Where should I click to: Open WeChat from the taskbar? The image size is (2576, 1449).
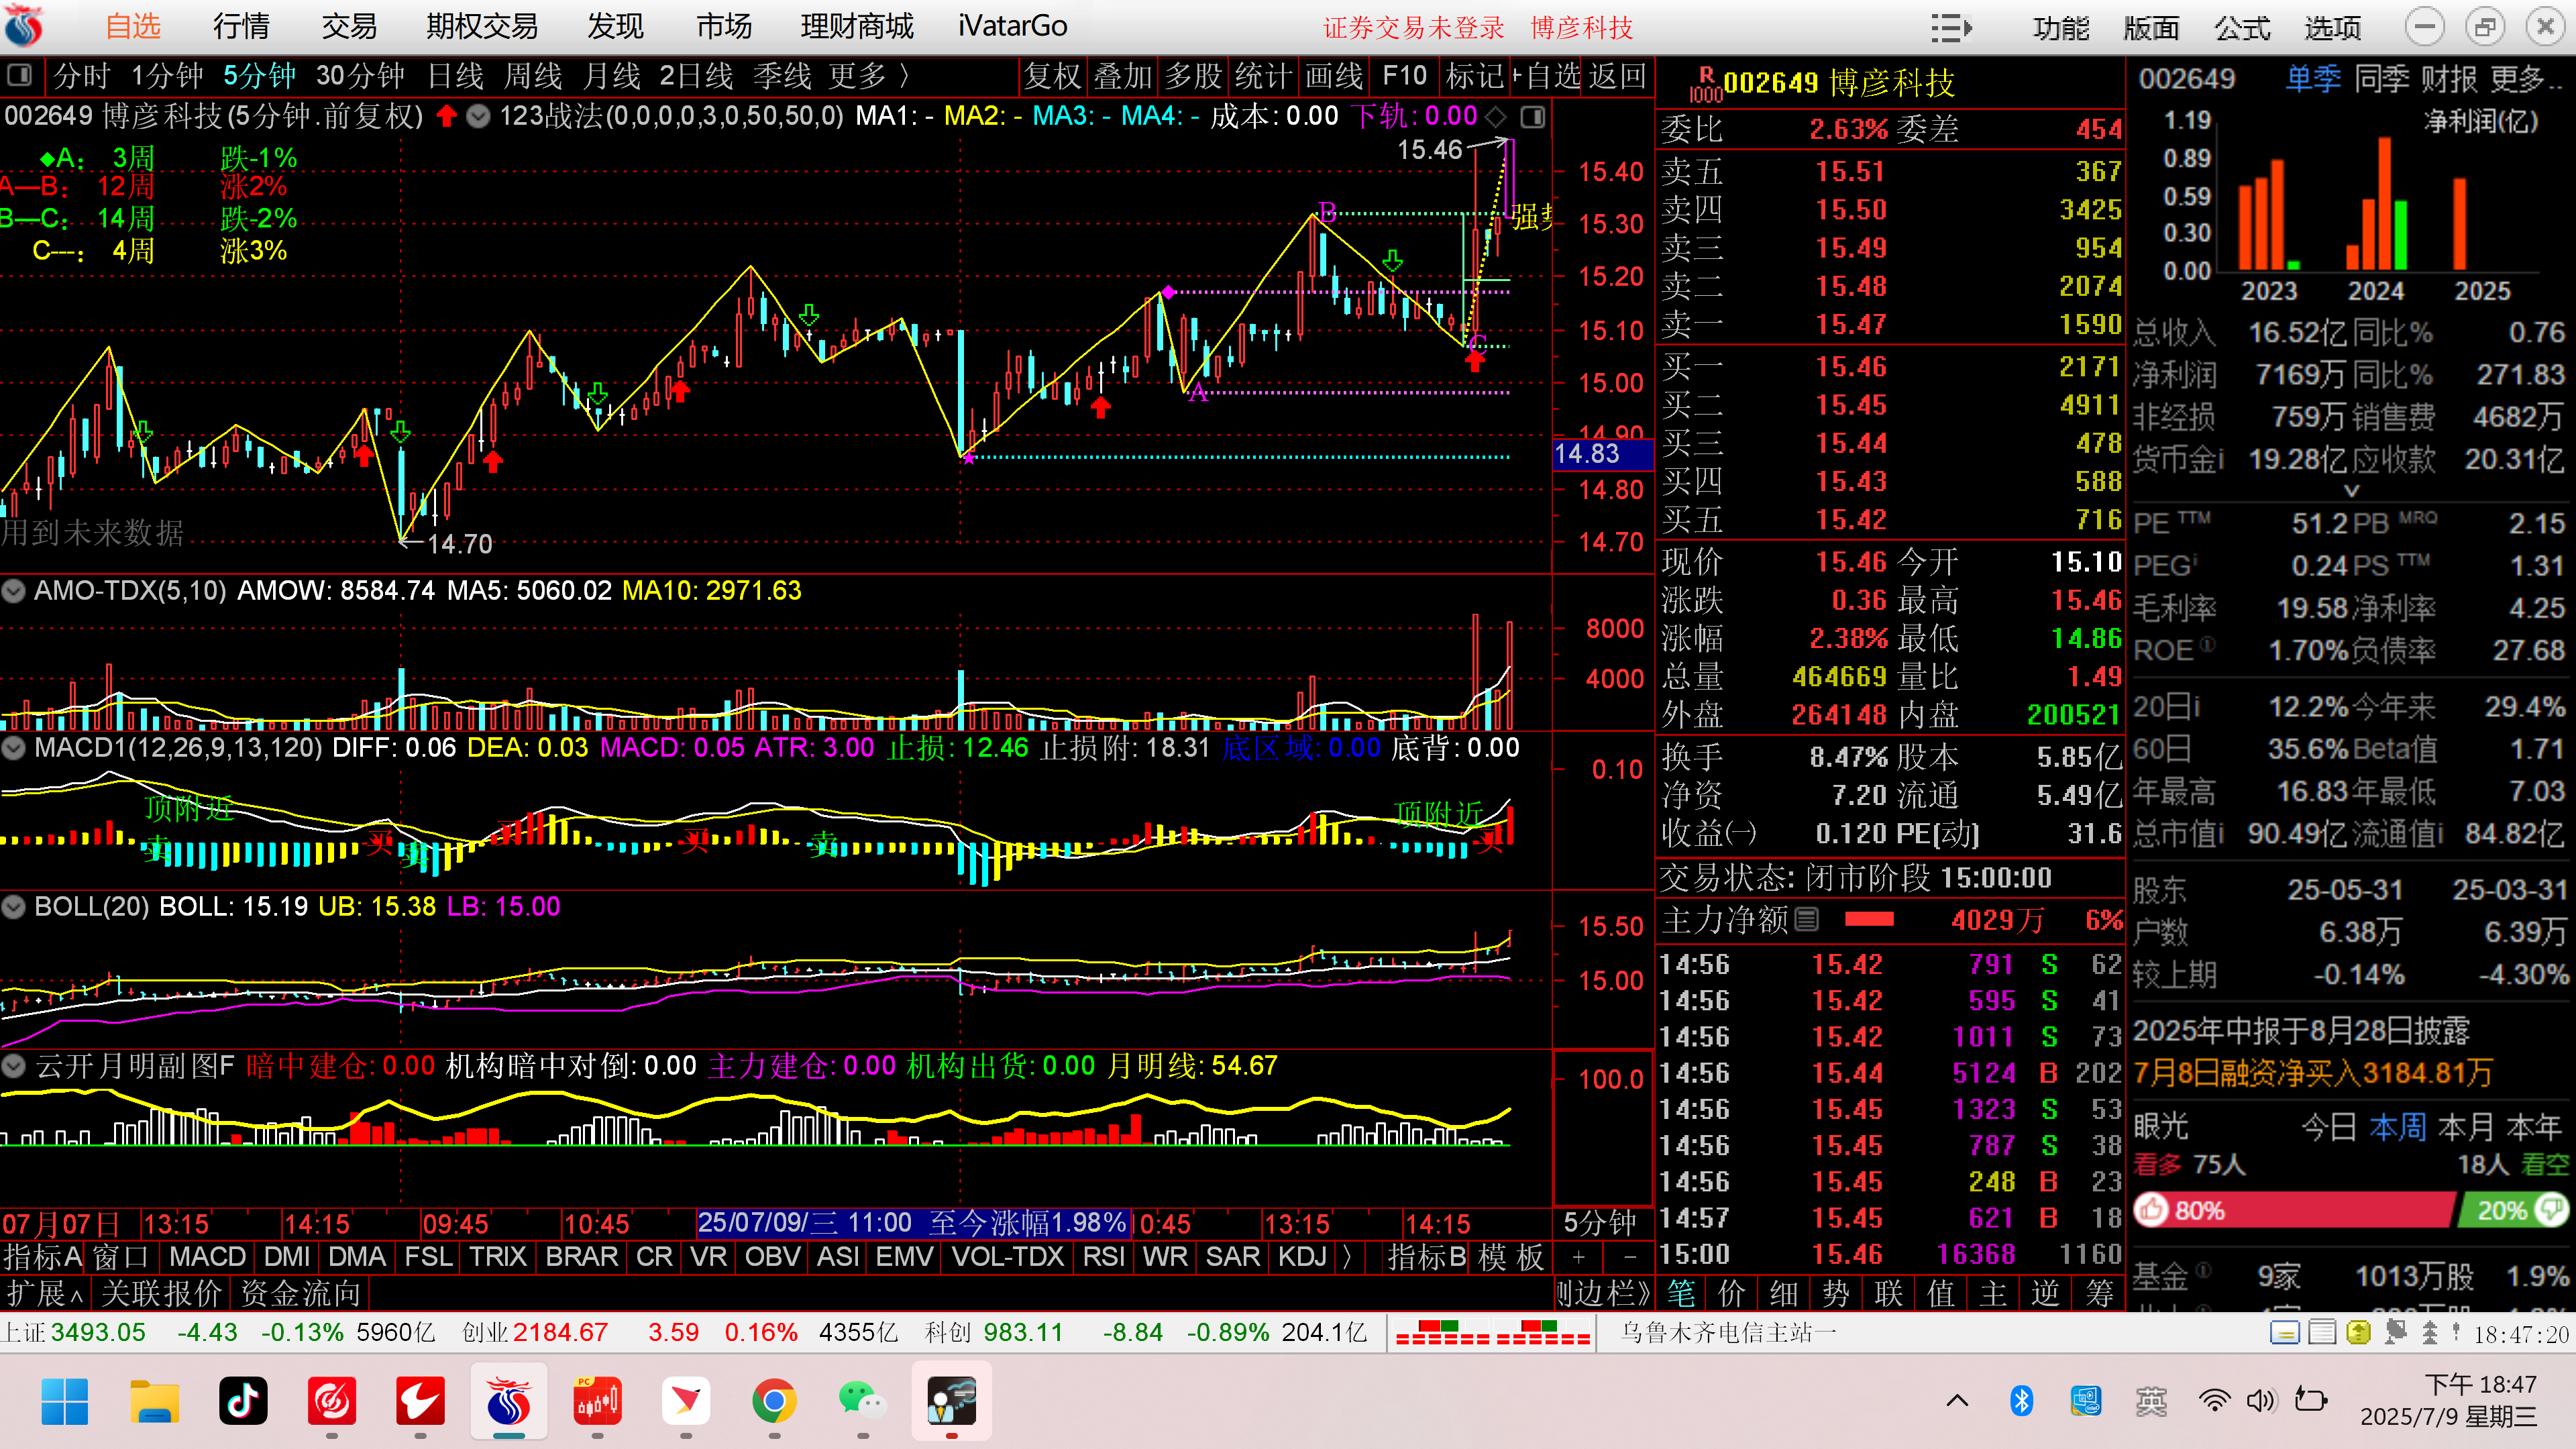[x=862, y=1401]
